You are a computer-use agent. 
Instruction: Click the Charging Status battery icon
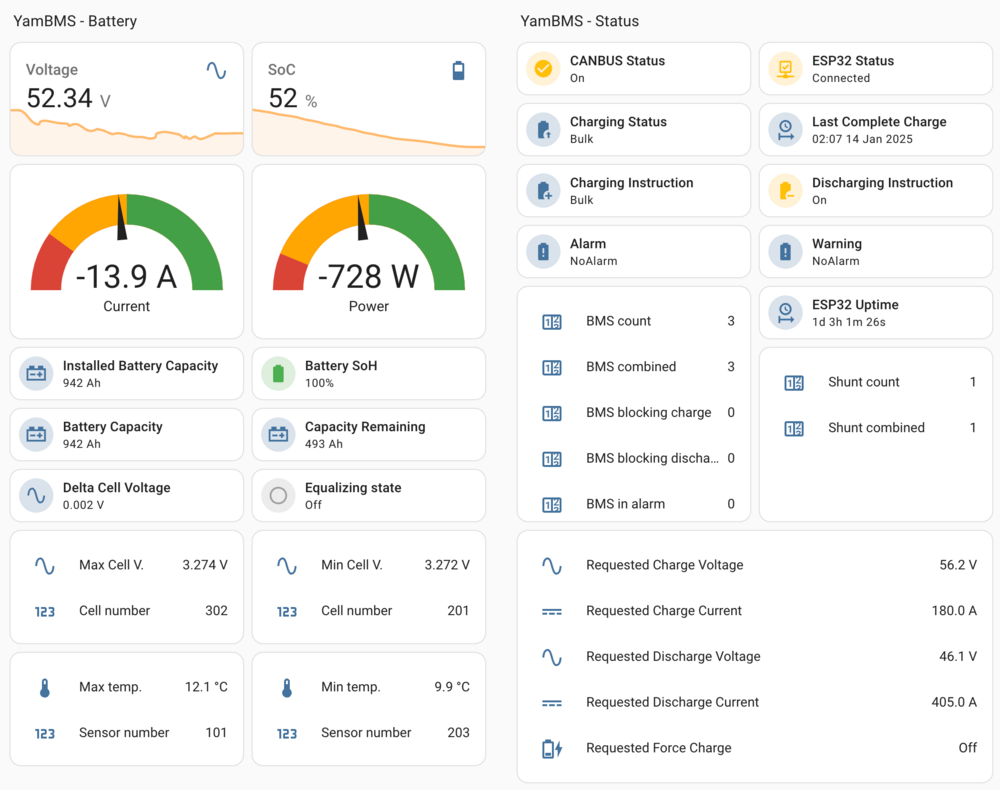pos(543,130)
